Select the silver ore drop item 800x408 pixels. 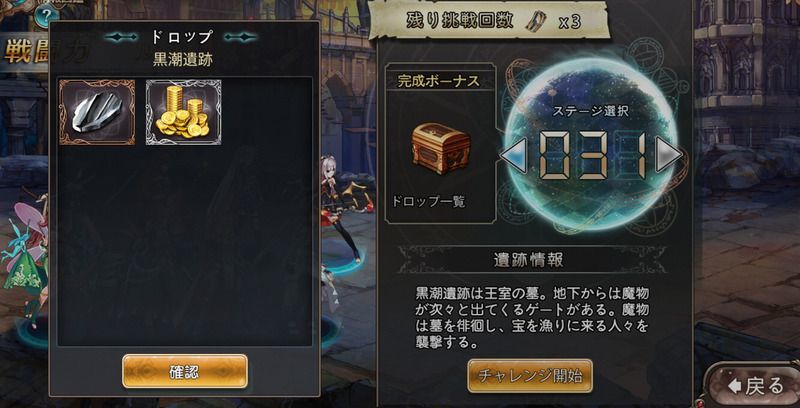pos(97,112)
